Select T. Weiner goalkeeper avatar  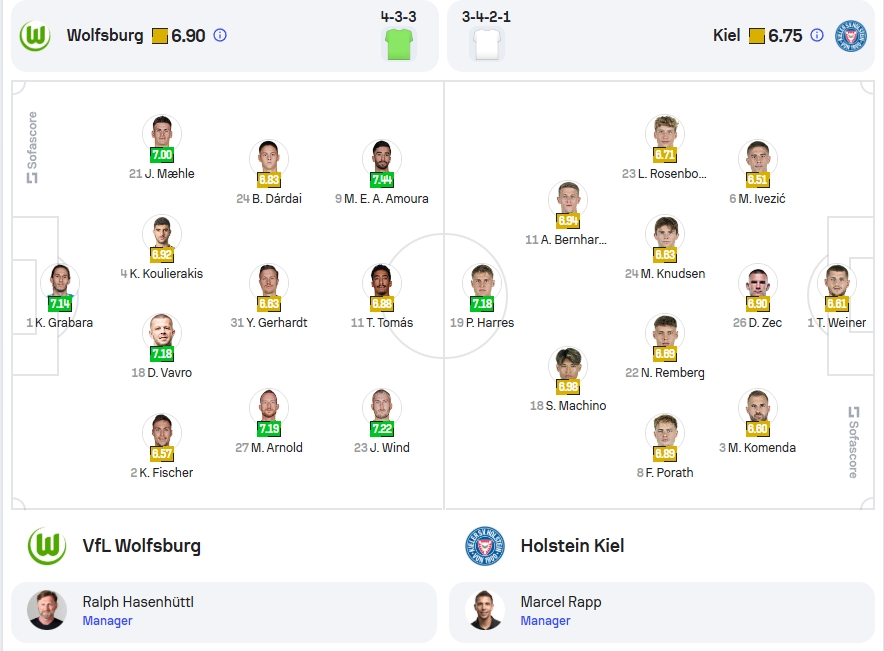coord(837,282)
